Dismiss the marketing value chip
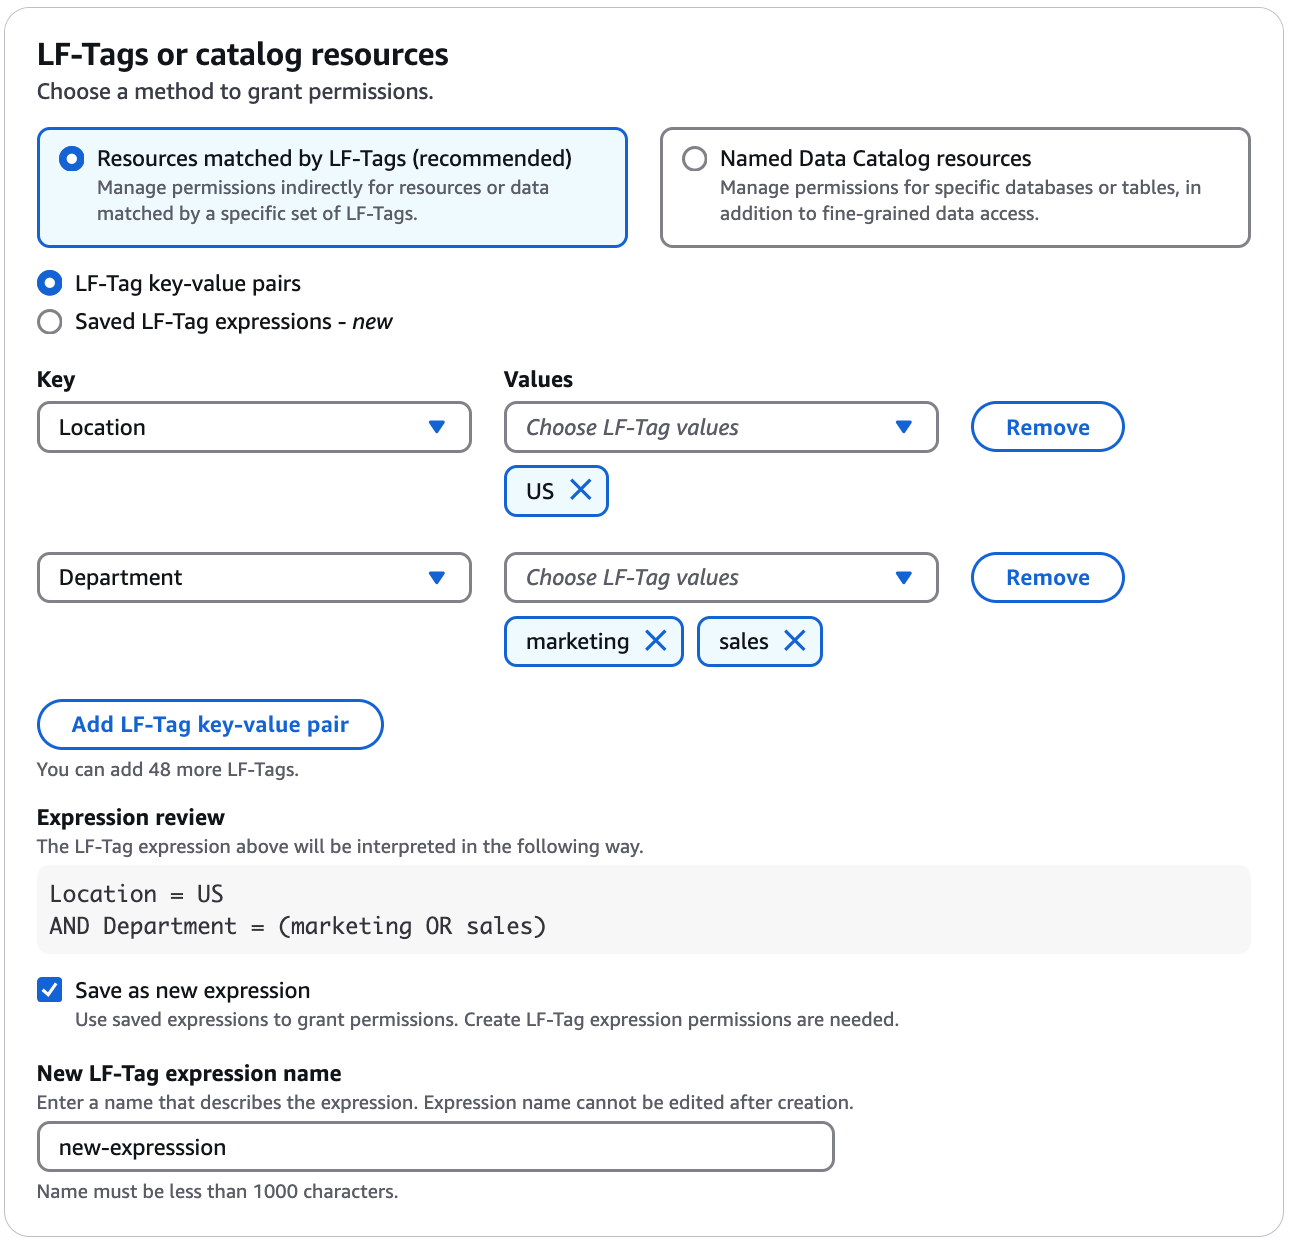The image size is (1290, 1240). [657, 641]
